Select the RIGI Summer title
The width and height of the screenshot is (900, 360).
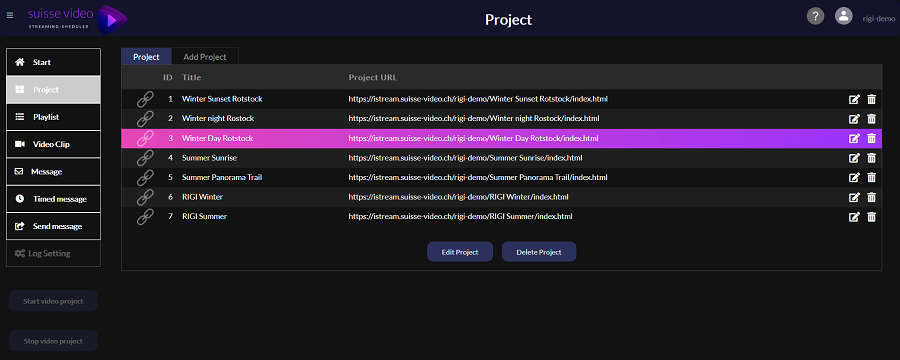pyautogui.click(x=204, y=216)
